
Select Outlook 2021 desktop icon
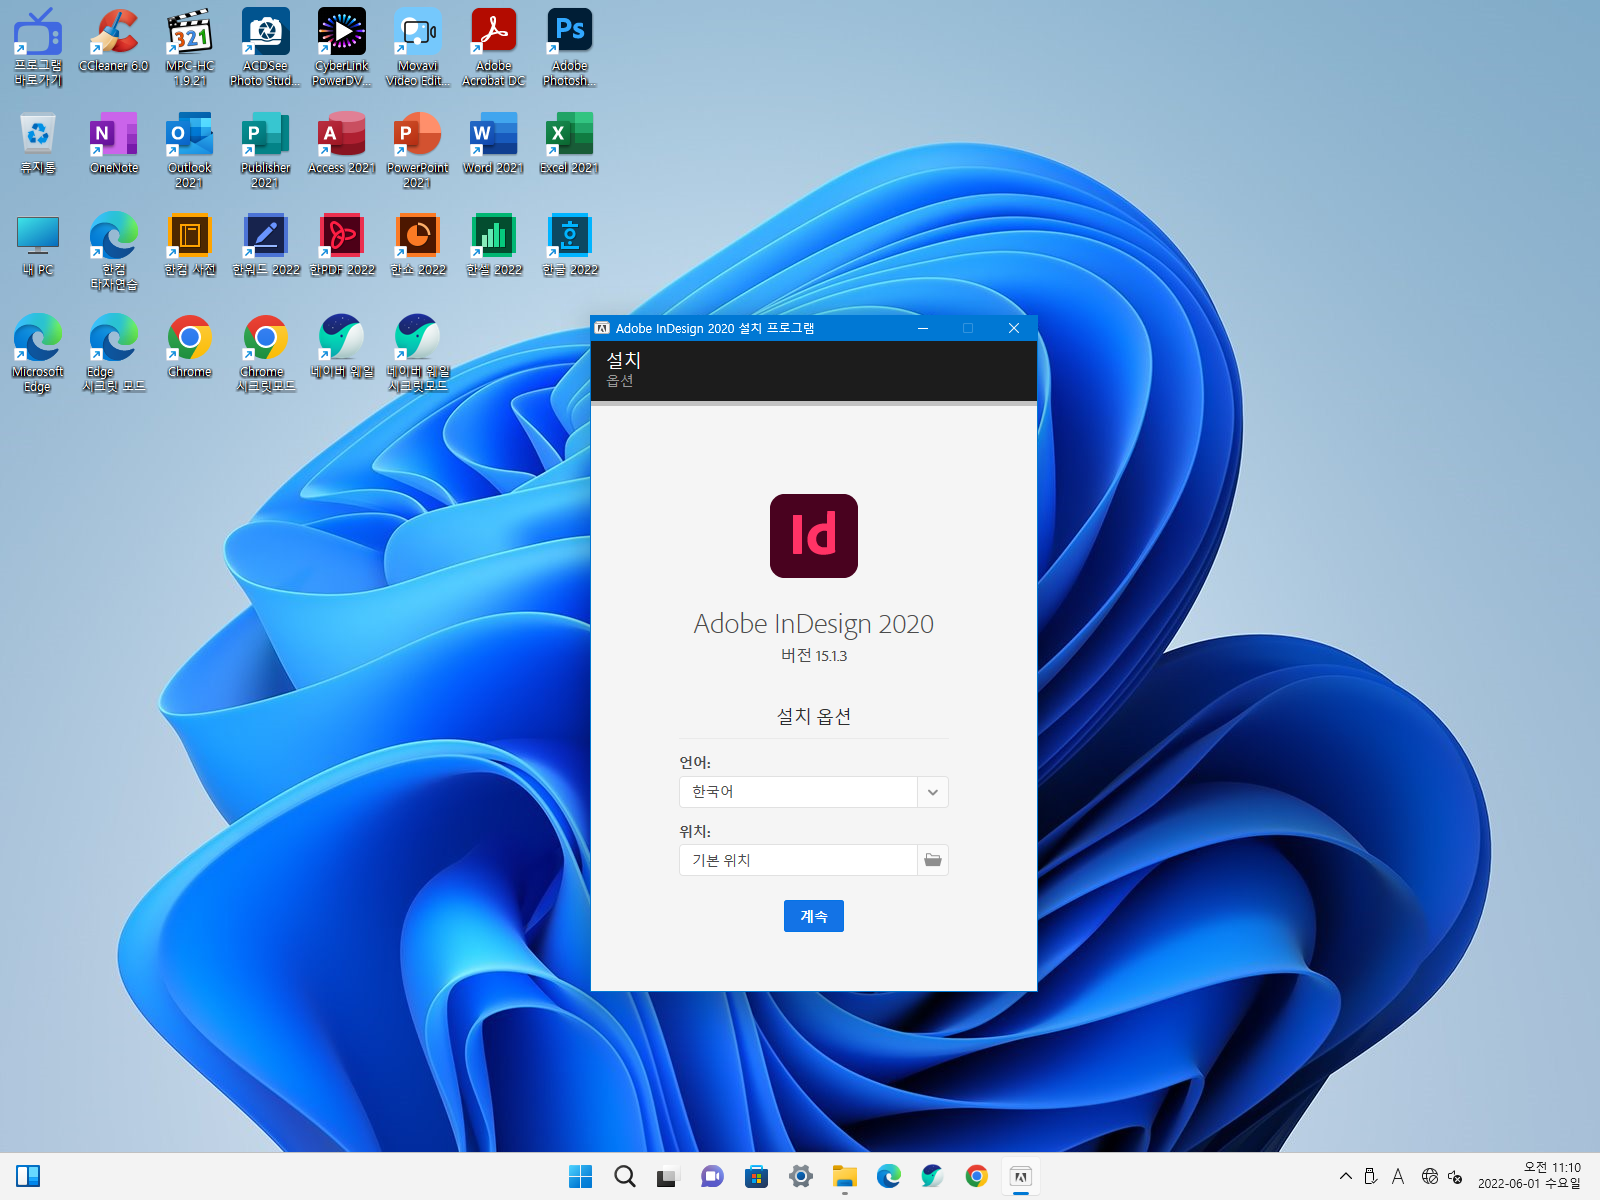pyautogui.click(x=190, y=149)
